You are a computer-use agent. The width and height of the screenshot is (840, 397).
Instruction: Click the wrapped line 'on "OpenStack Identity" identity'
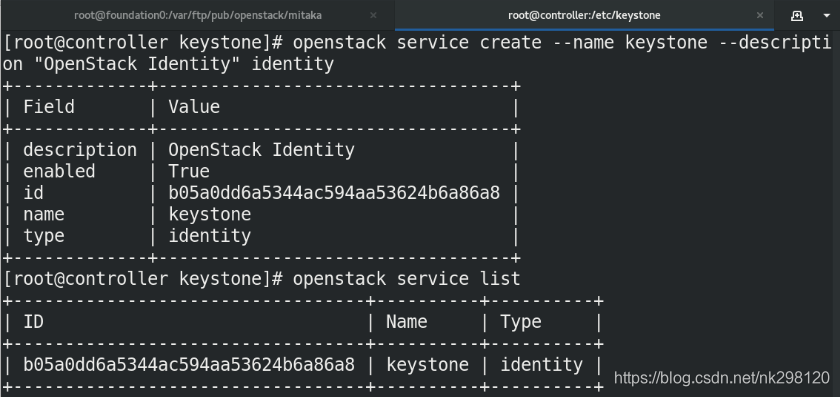point(168,64)
